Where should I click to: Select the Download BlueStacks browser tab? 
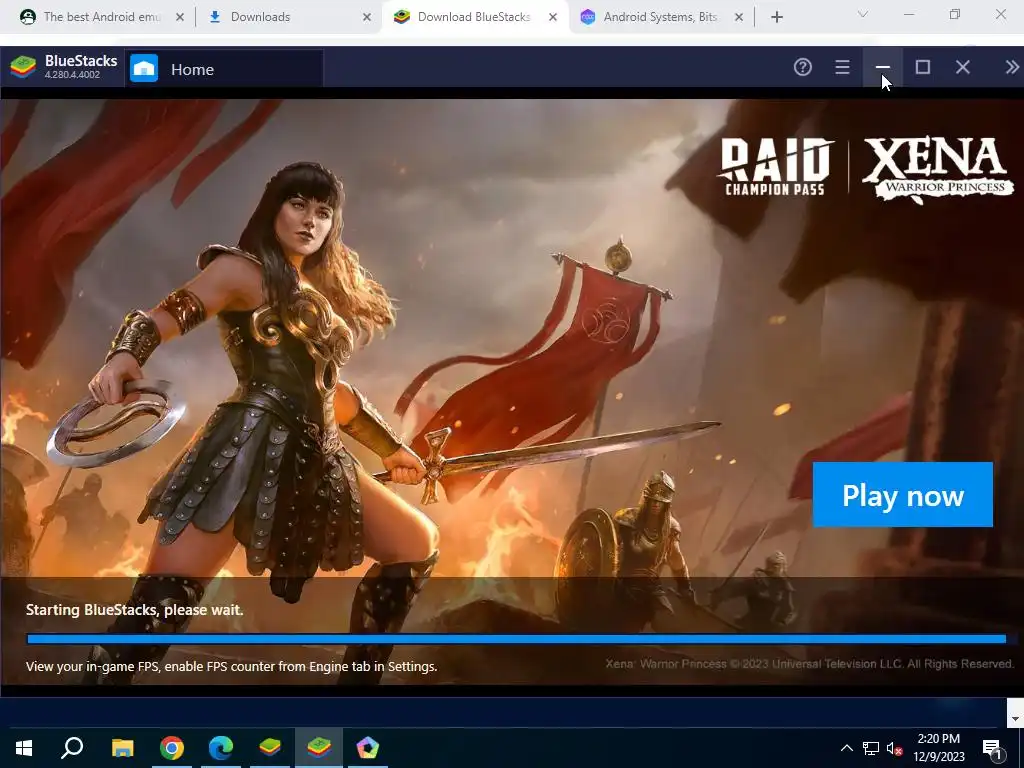[473, 17]
